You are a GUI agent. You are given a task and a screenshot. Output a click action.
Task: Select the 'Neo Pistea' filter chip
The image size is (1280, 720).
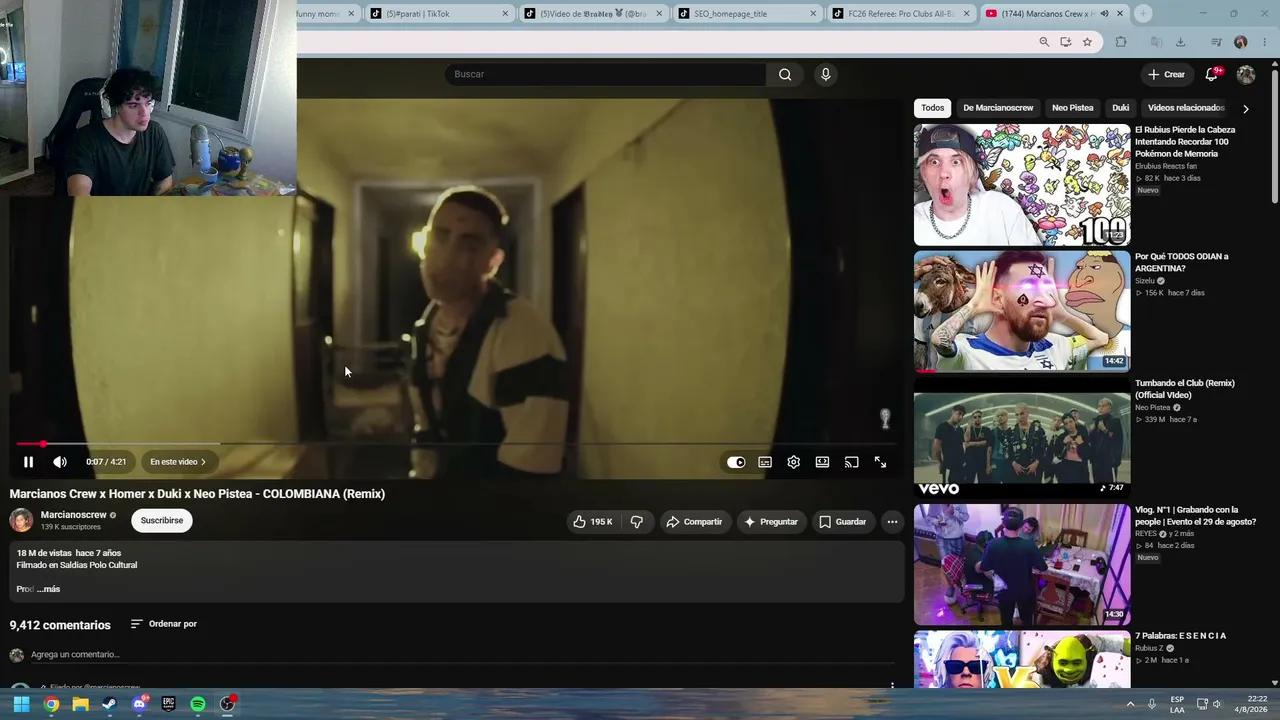coord(1072,108)
